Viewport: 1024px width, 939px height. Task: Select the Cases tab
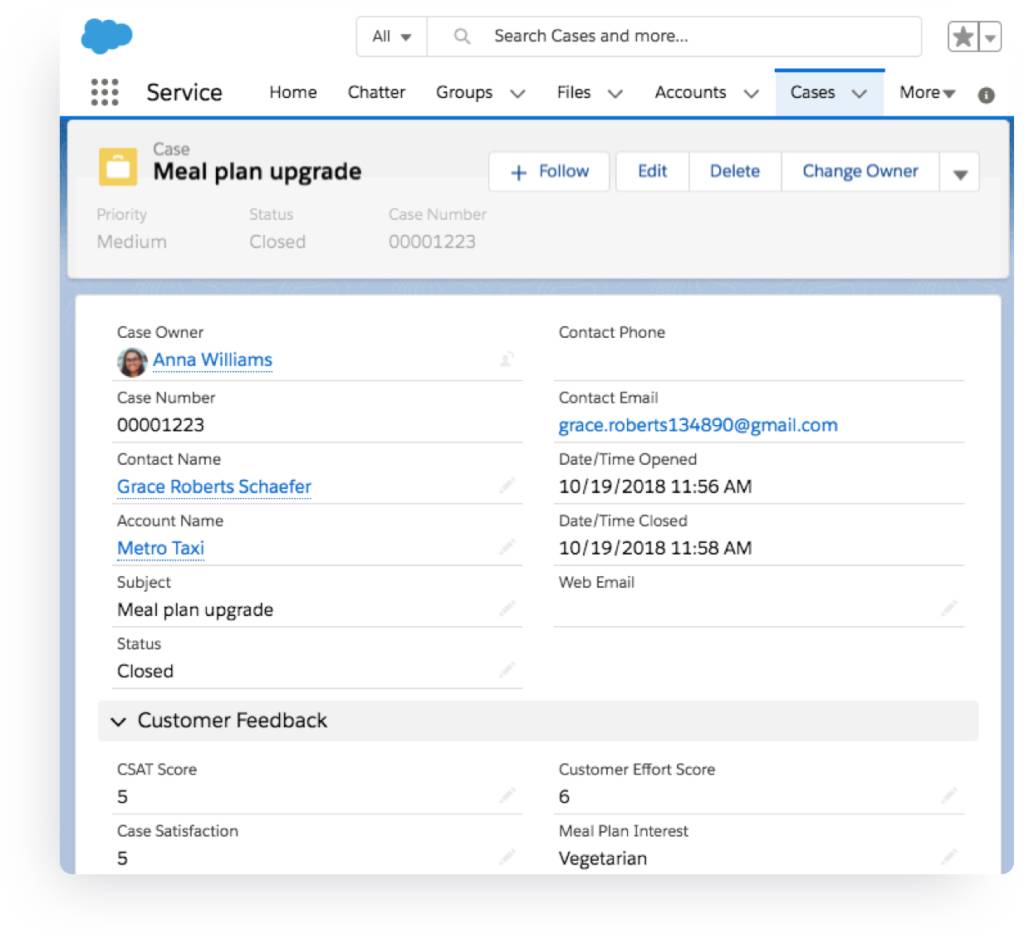click(x=812, y=92)
